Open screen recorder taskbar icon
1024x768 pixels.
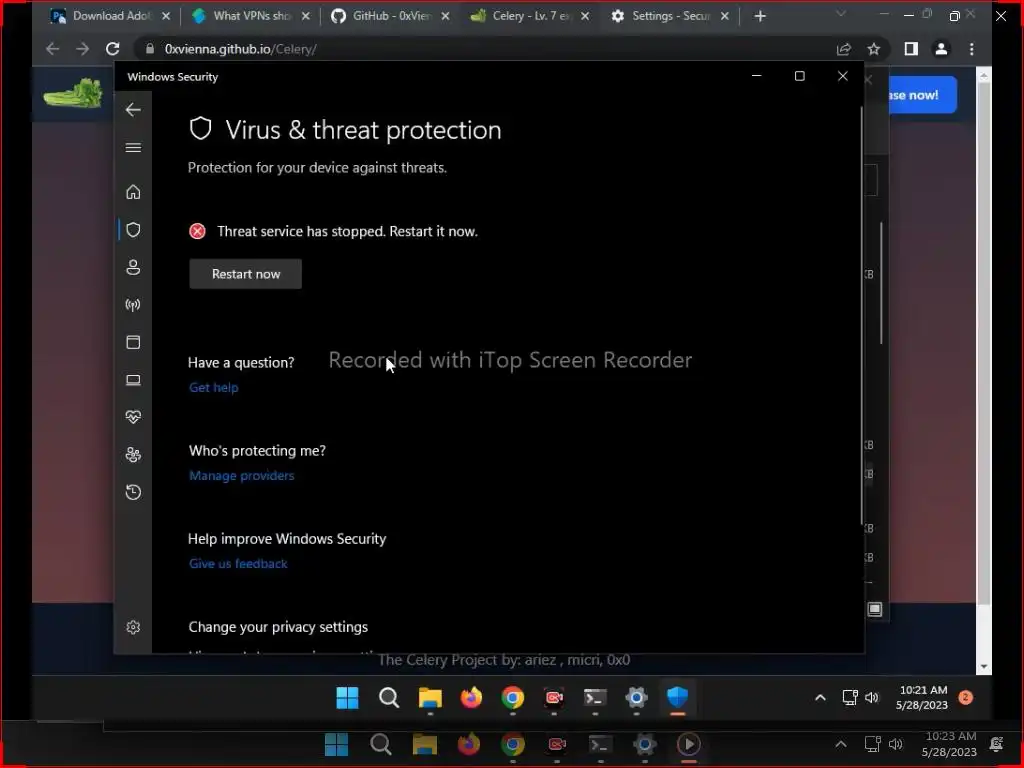coord(554,698)
